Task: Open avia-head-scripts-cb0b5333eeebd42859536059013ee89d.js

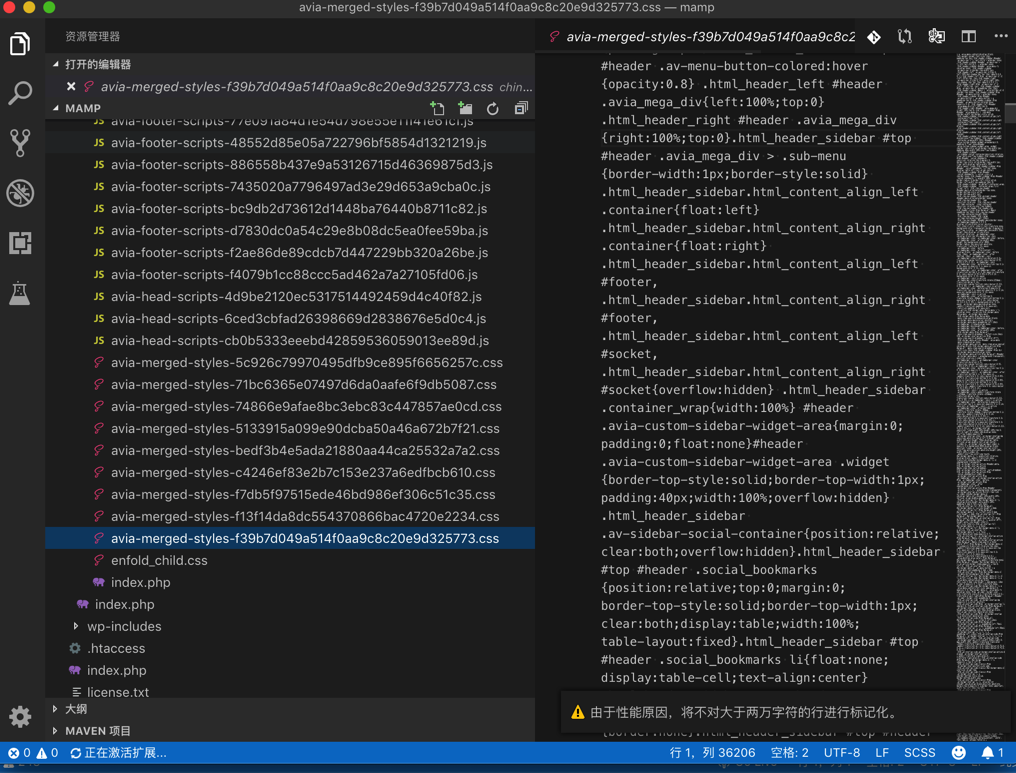Action: tap(290, 341)
